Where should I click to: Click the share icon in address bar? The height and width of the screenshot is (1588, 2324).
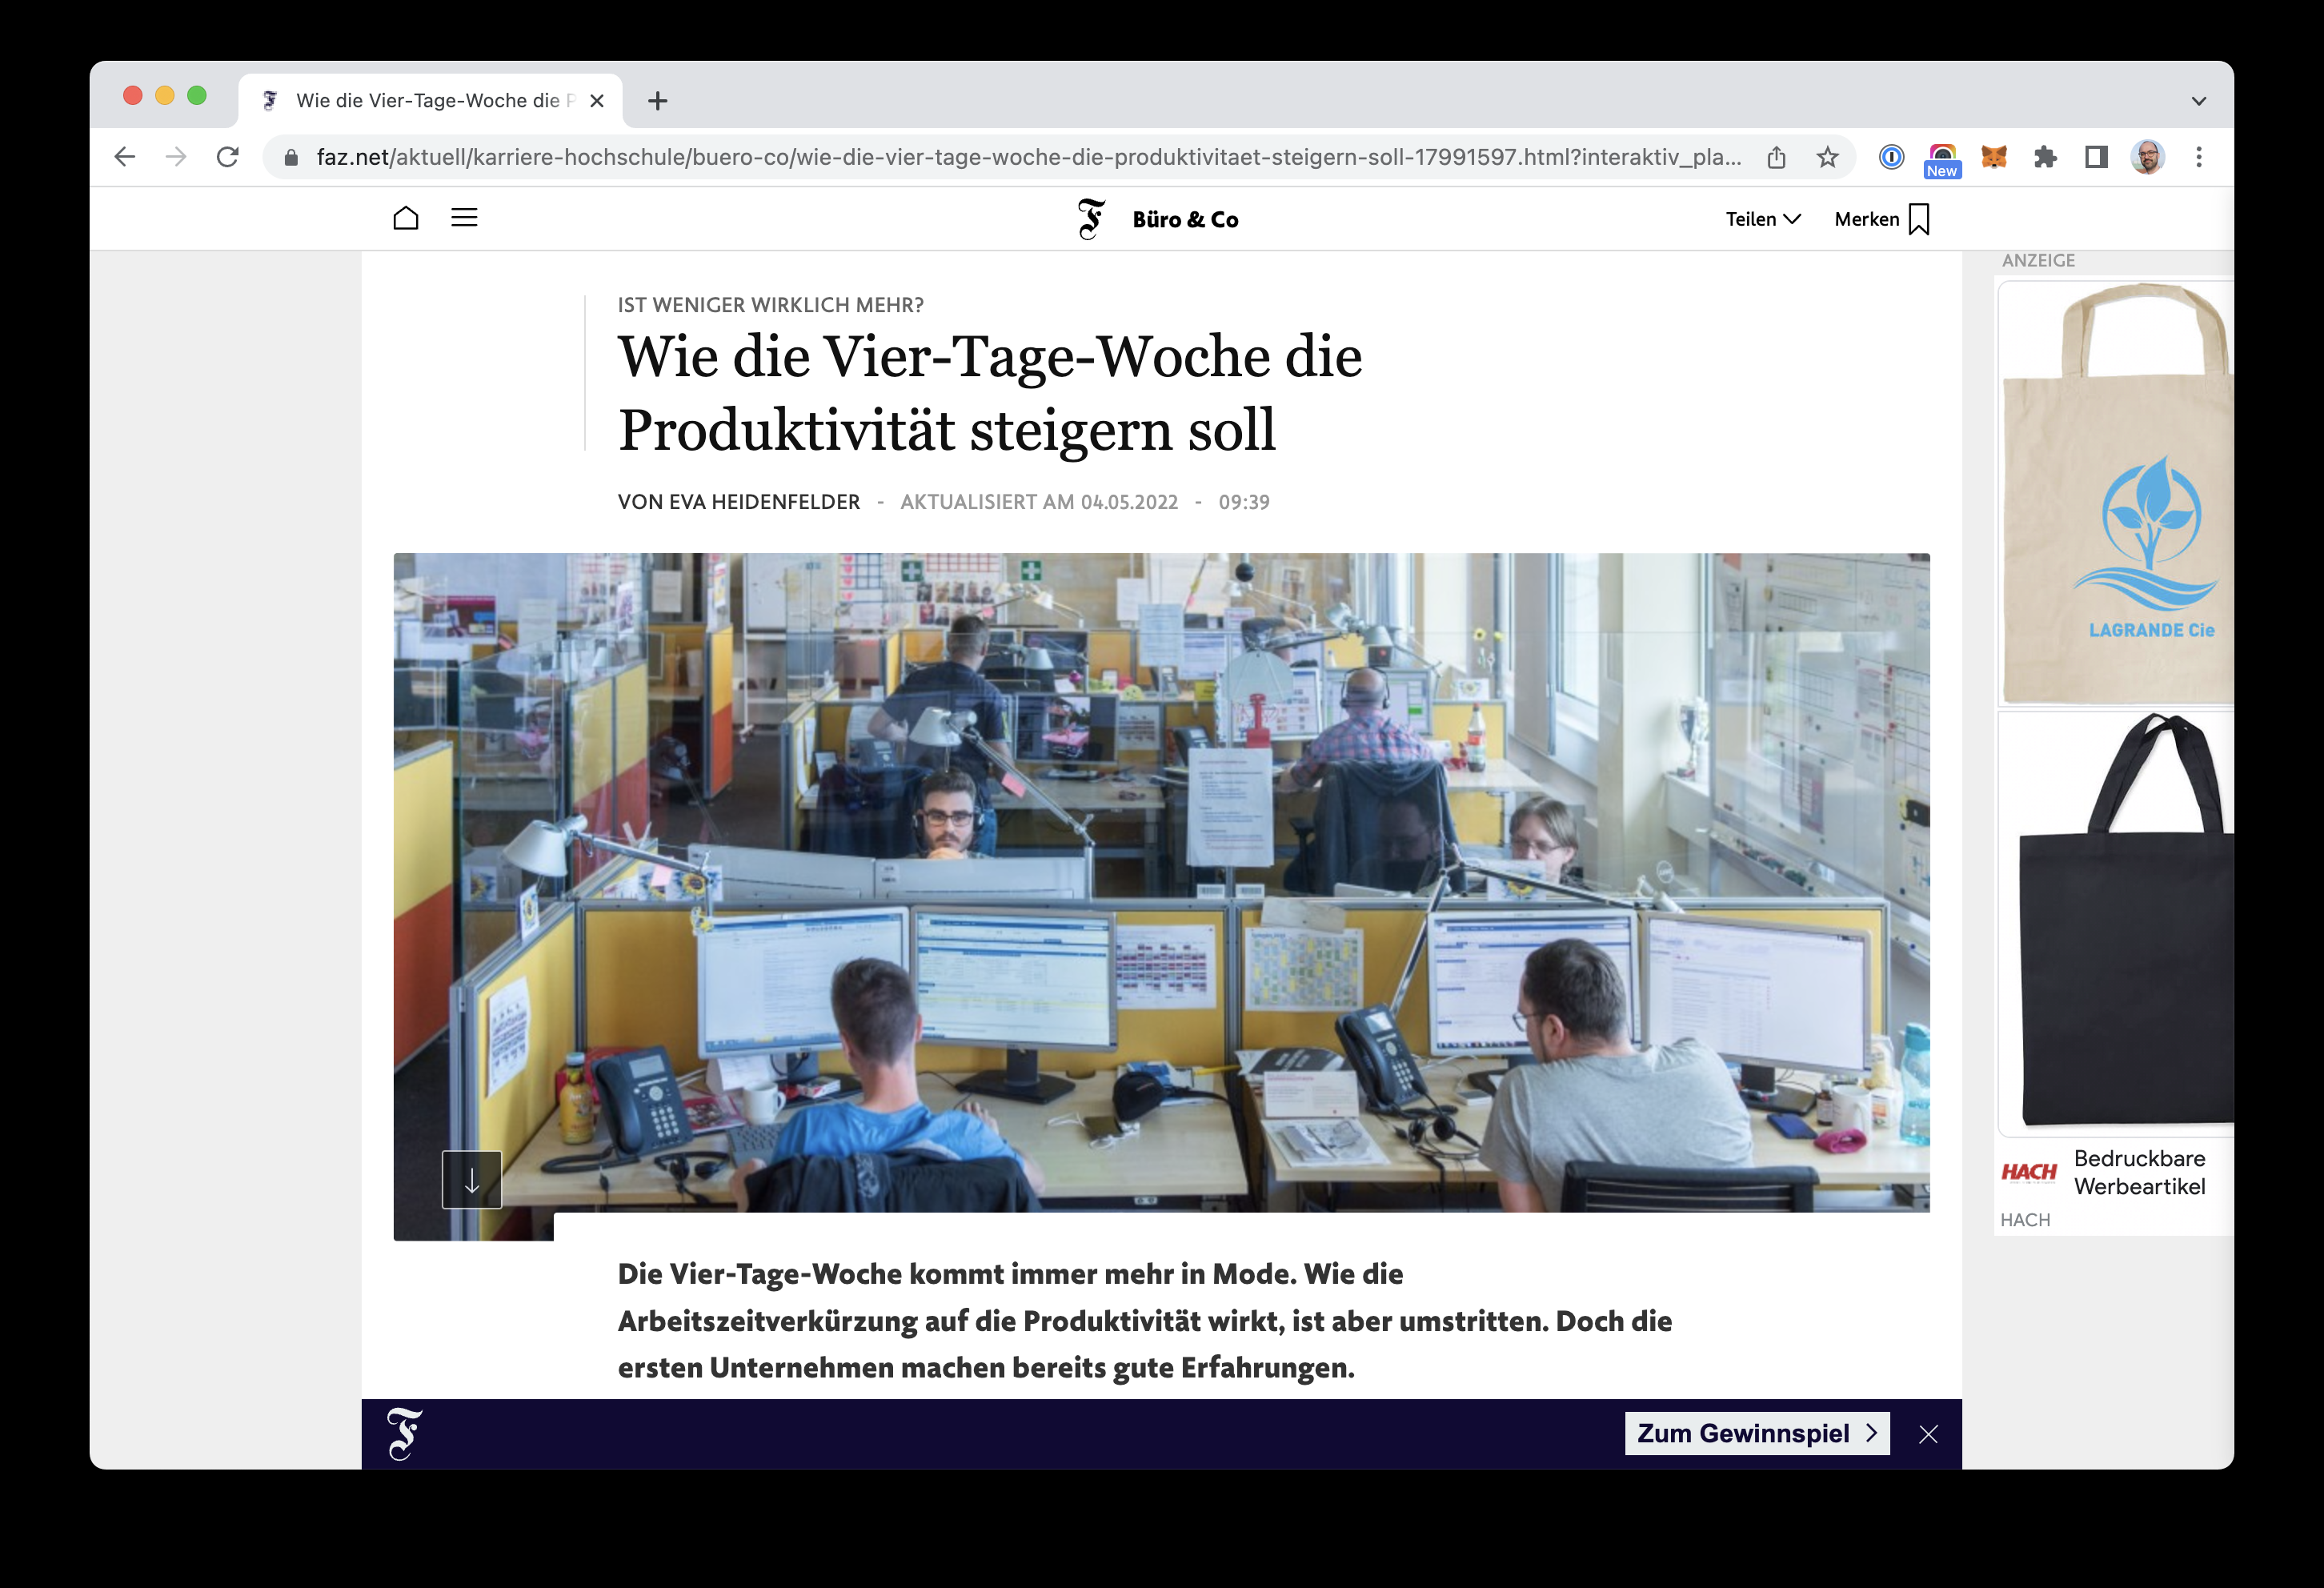point(1776,157)
